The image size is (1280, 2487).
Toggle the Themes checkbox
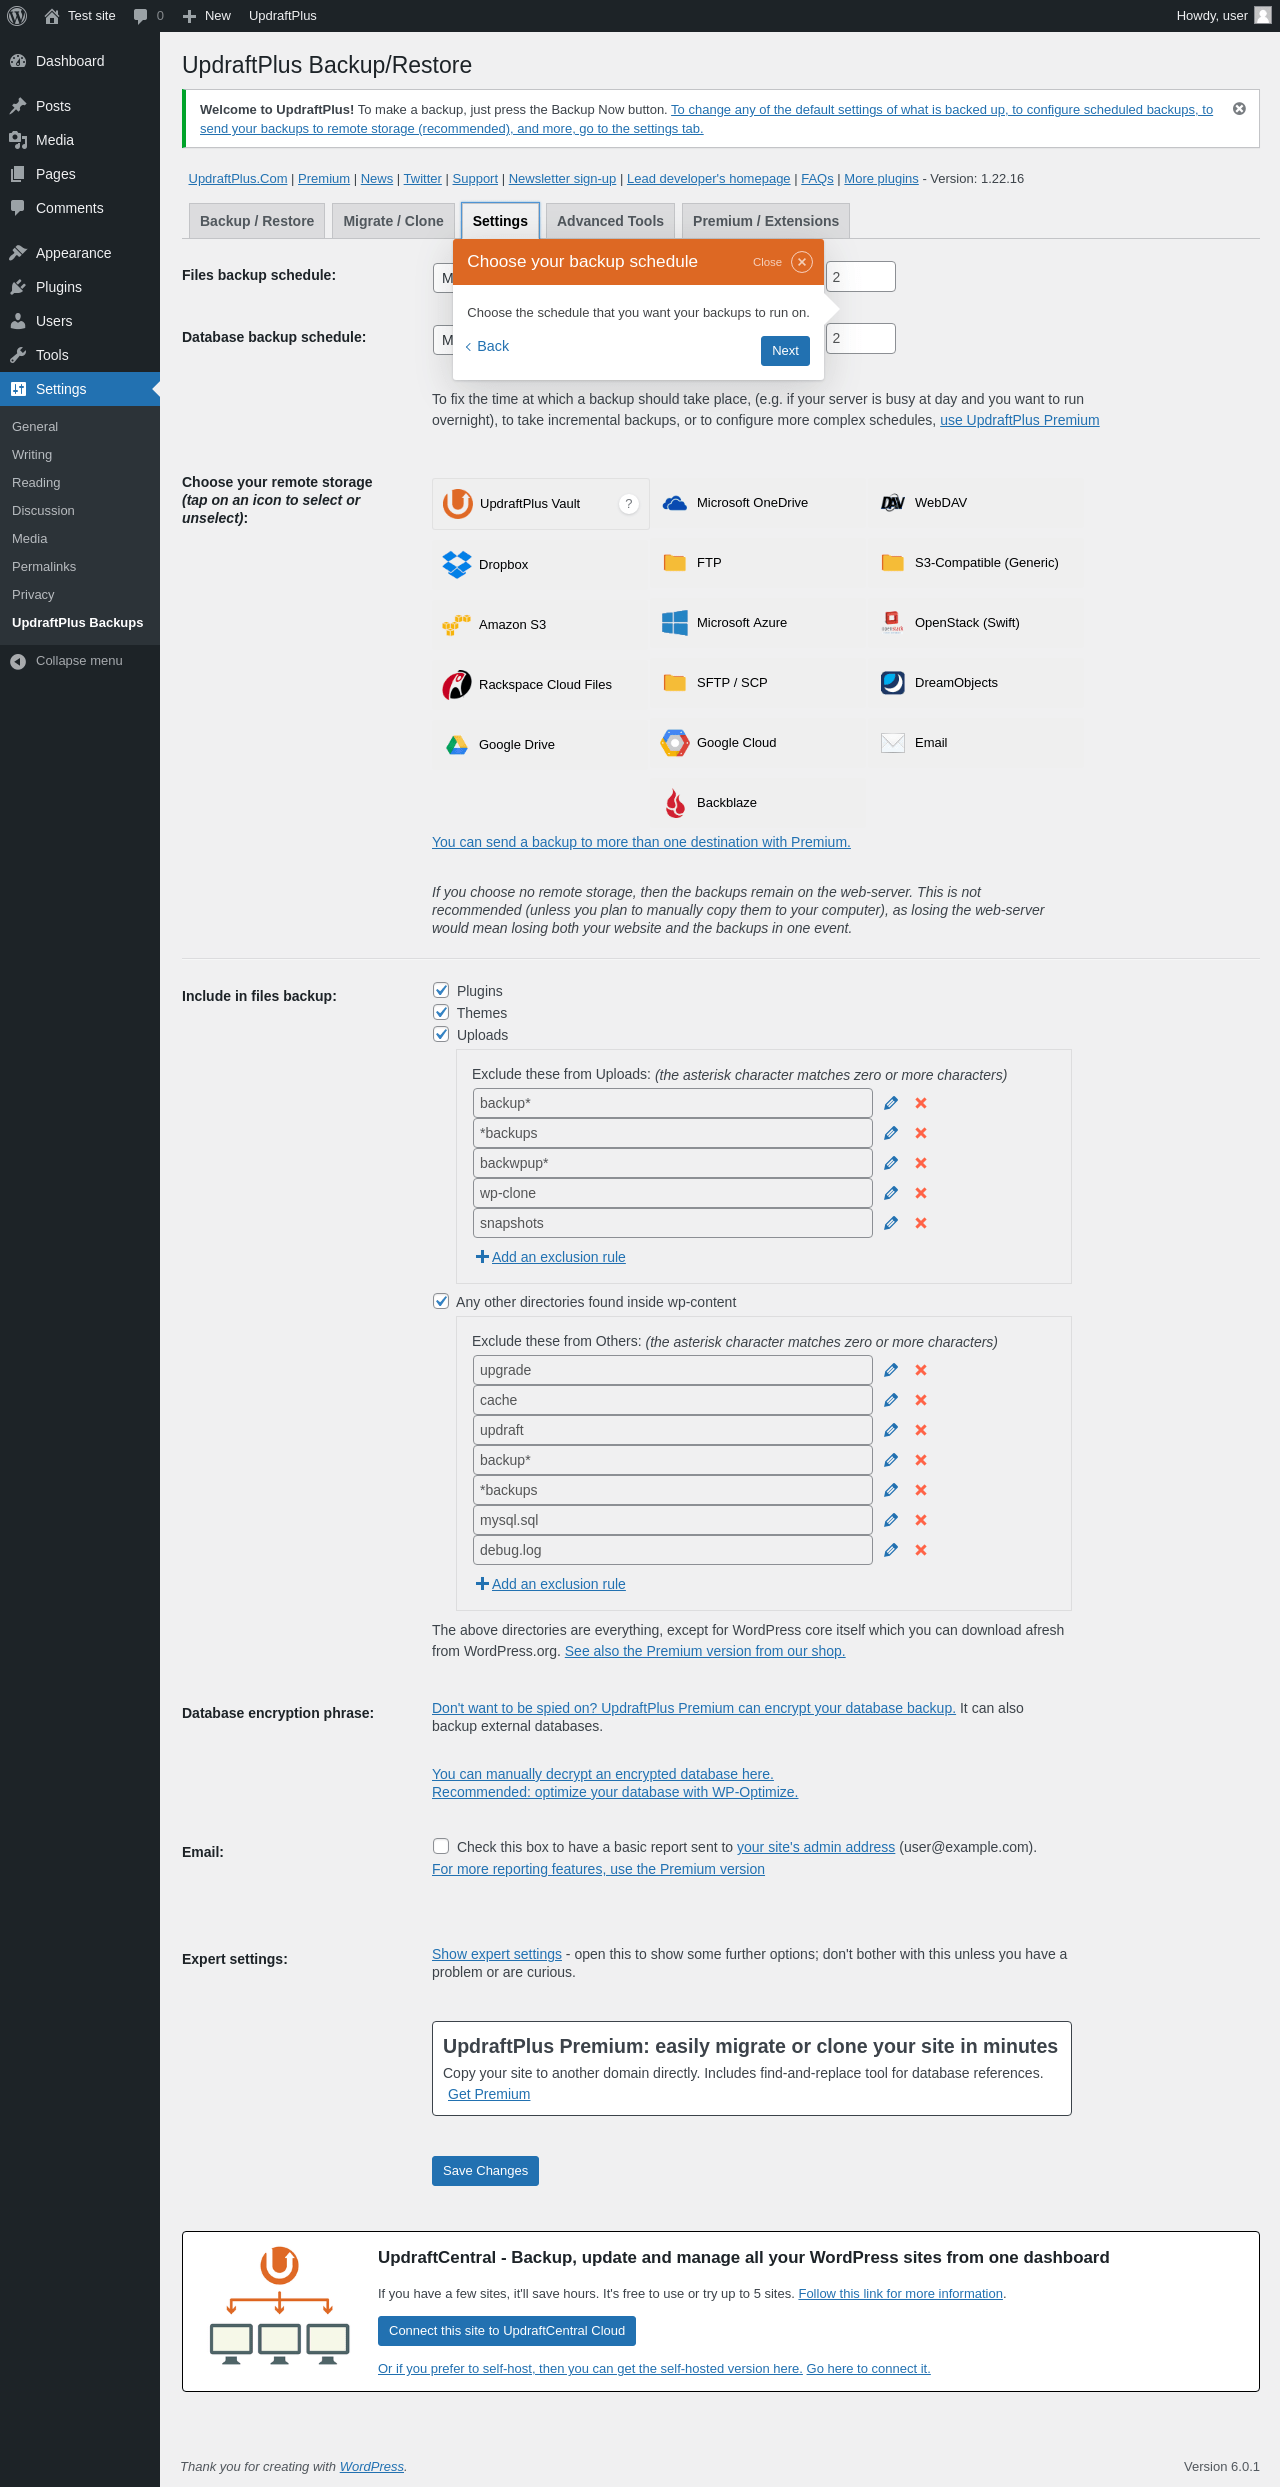pos(441,1012)
